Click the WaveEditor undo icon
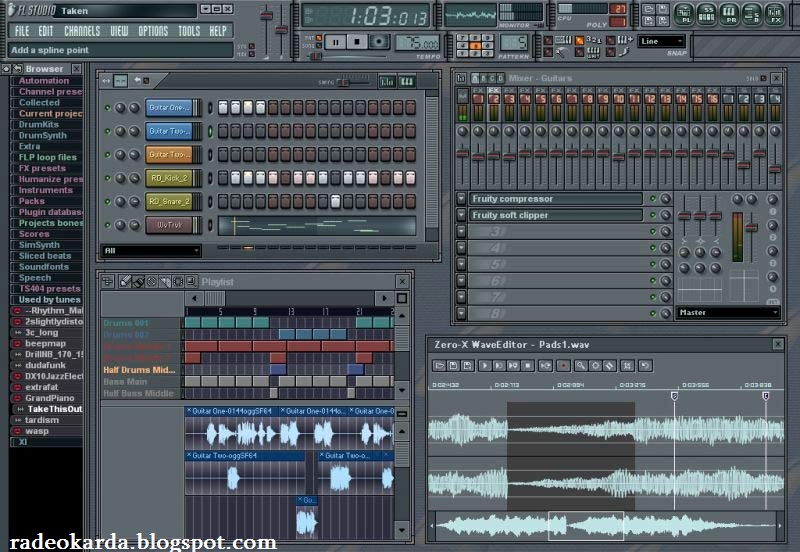800x552 pixels. (645, 365)
